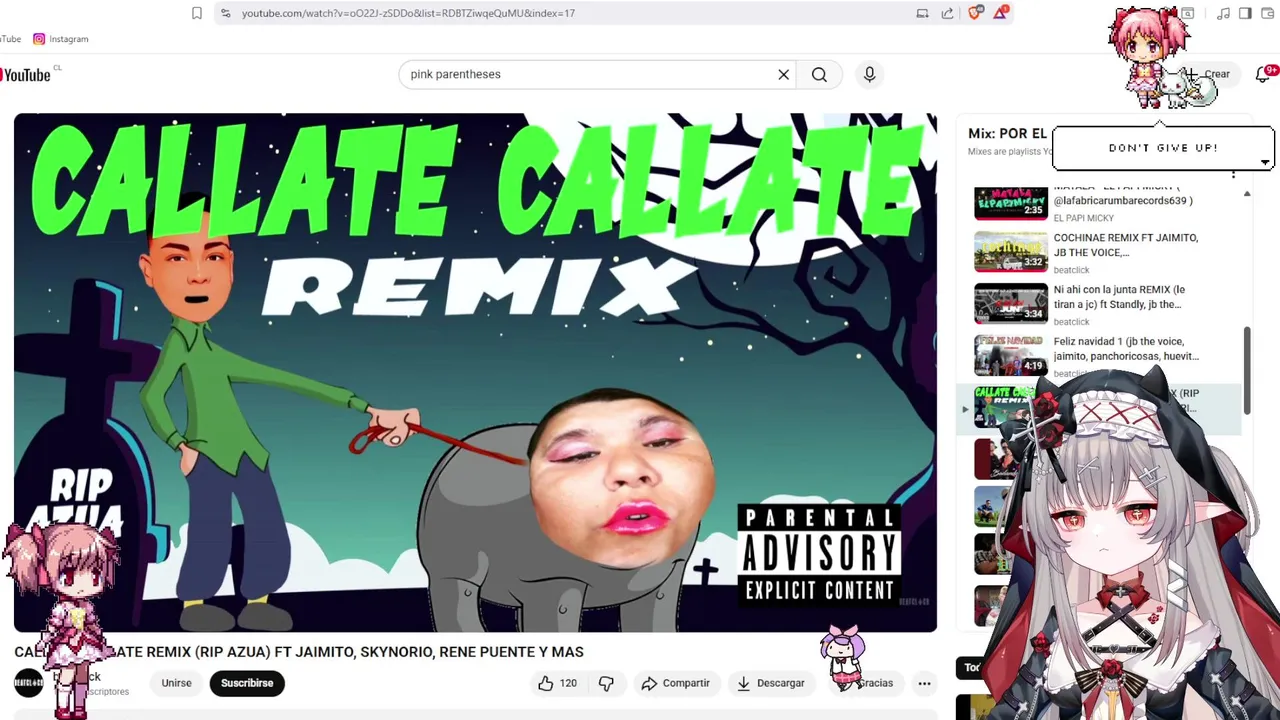Click the playlist panel scrollbar thumb
Screen dimensions: 1280x720
(1247, 370)
